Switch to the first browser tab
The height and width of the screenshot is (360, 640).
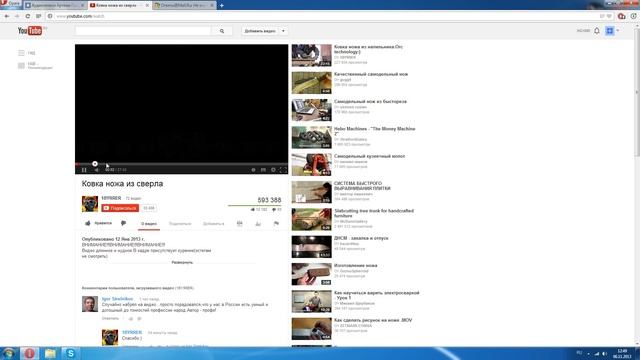[x=54, y=5]
